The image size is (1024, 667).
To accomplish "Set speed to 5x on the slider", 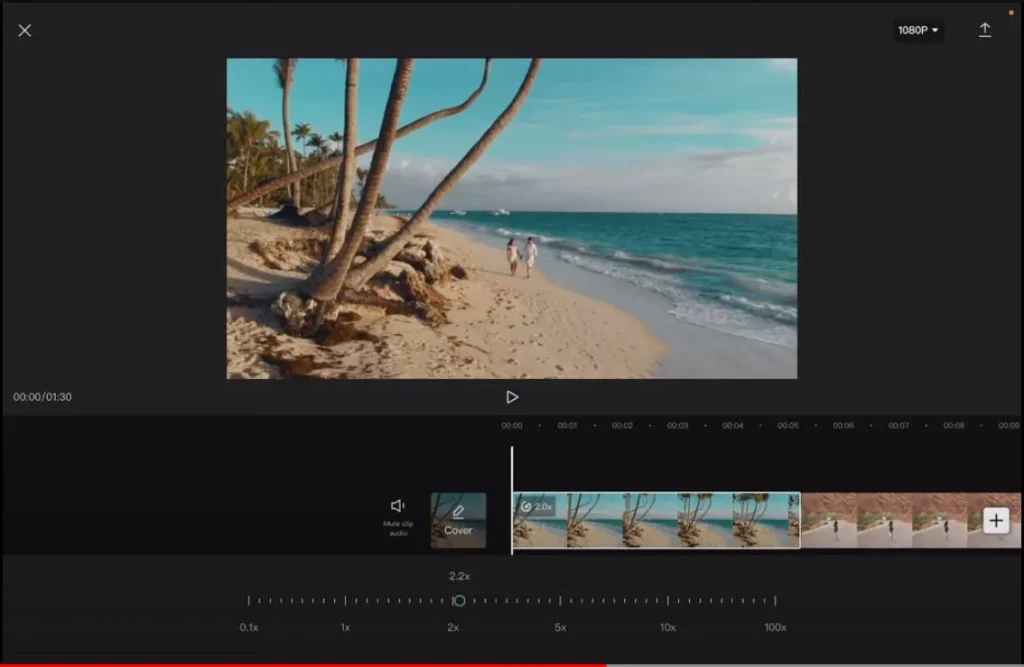I will (x=560, y=601).
